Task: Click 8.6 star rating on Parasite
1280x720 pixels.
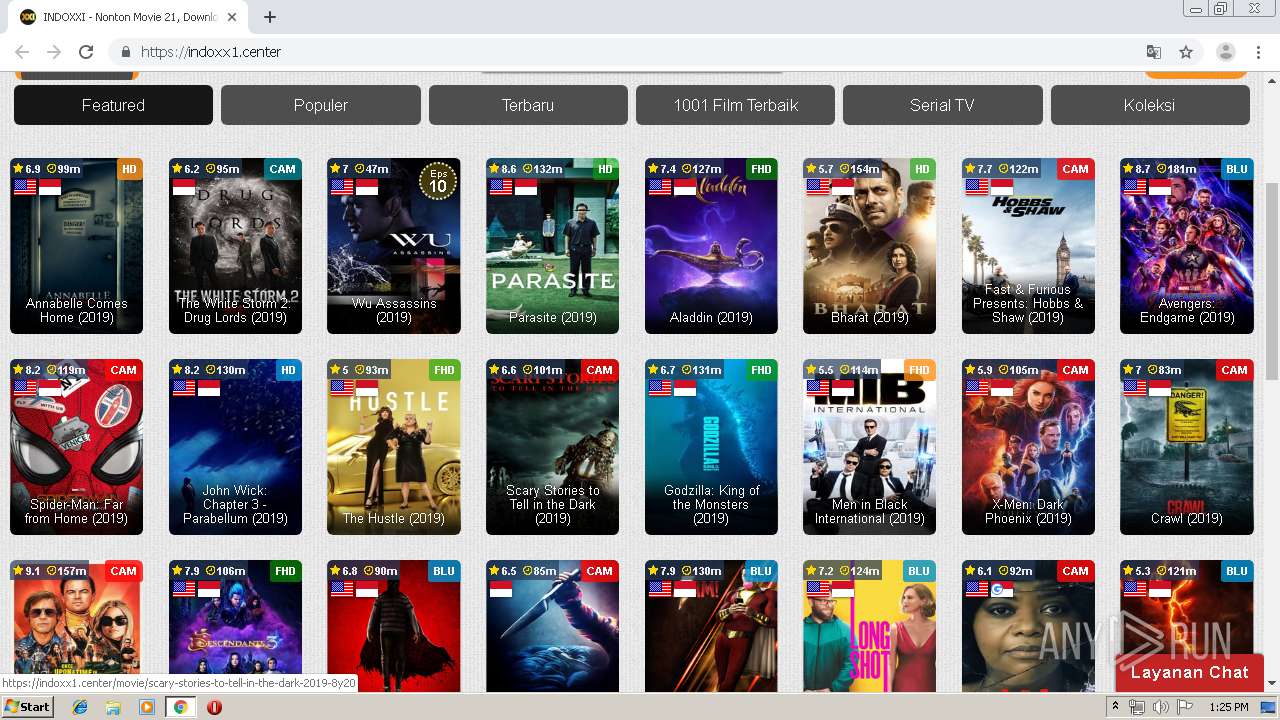Action: pyautogui.click(x=503, y=169)
